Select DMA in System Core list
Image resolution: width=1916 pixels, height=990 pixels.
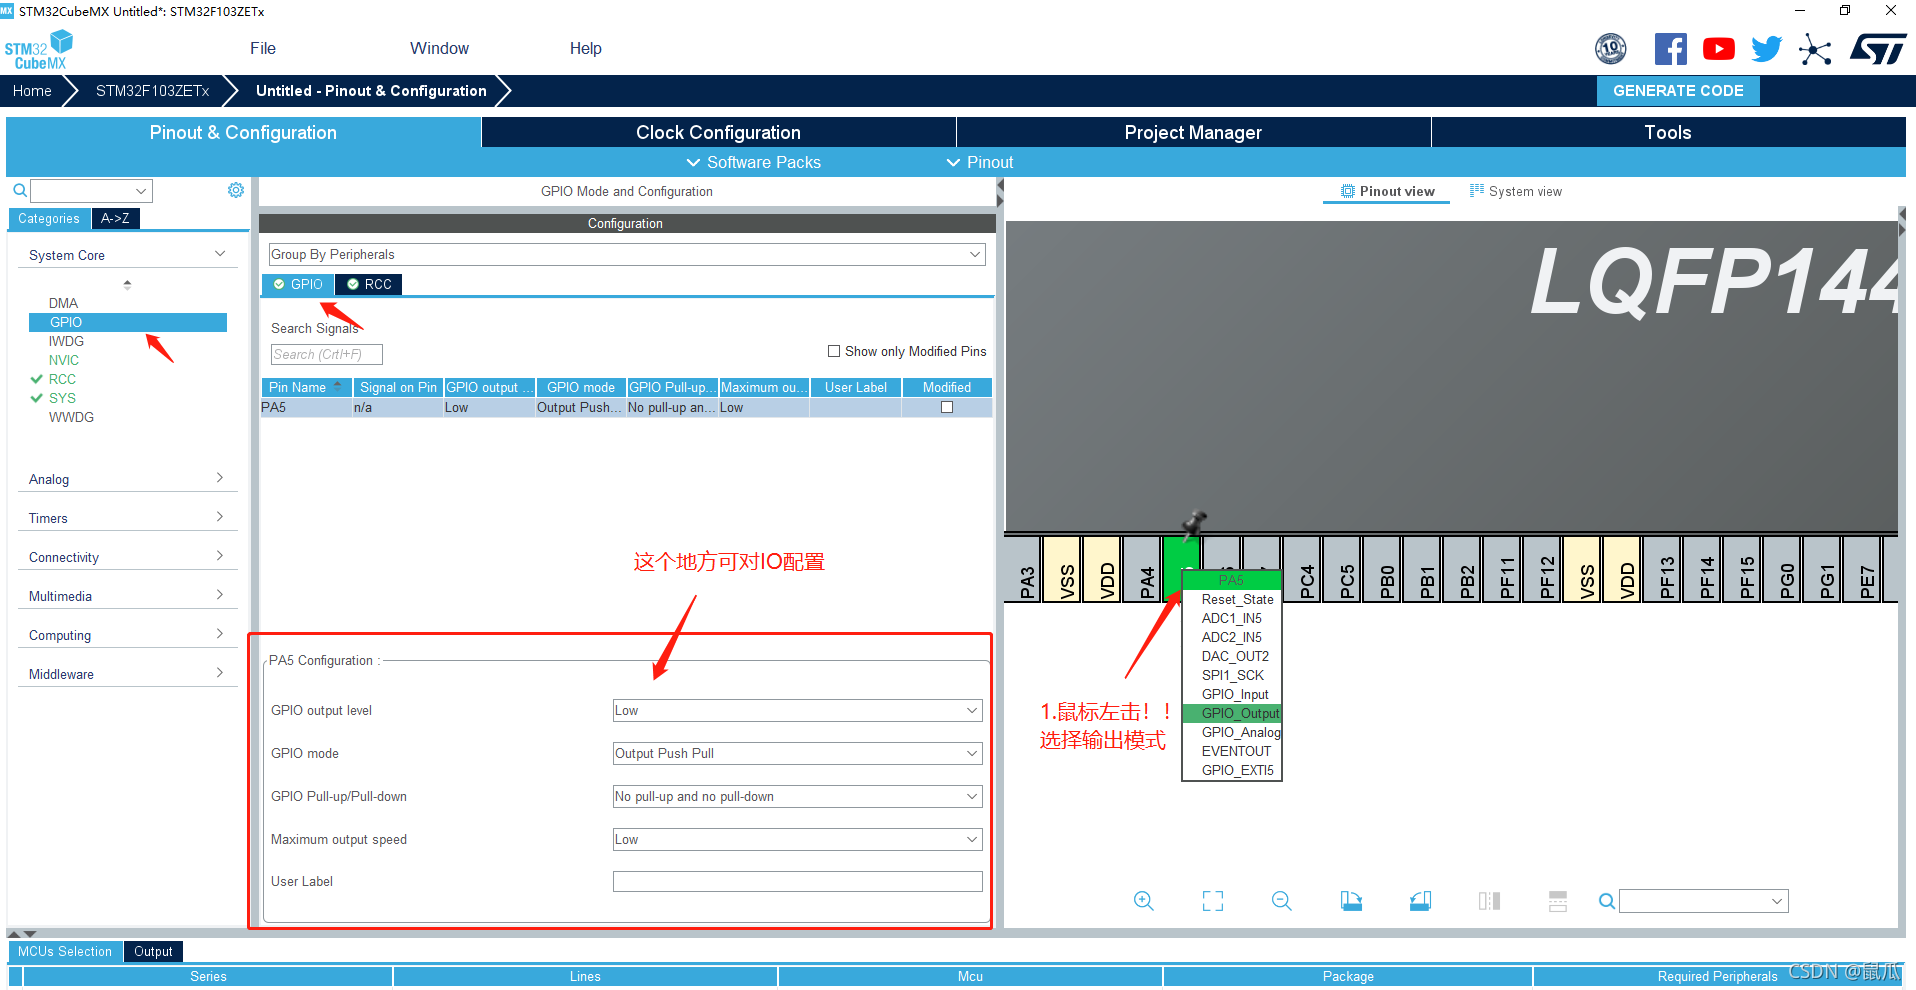(63, 303)
